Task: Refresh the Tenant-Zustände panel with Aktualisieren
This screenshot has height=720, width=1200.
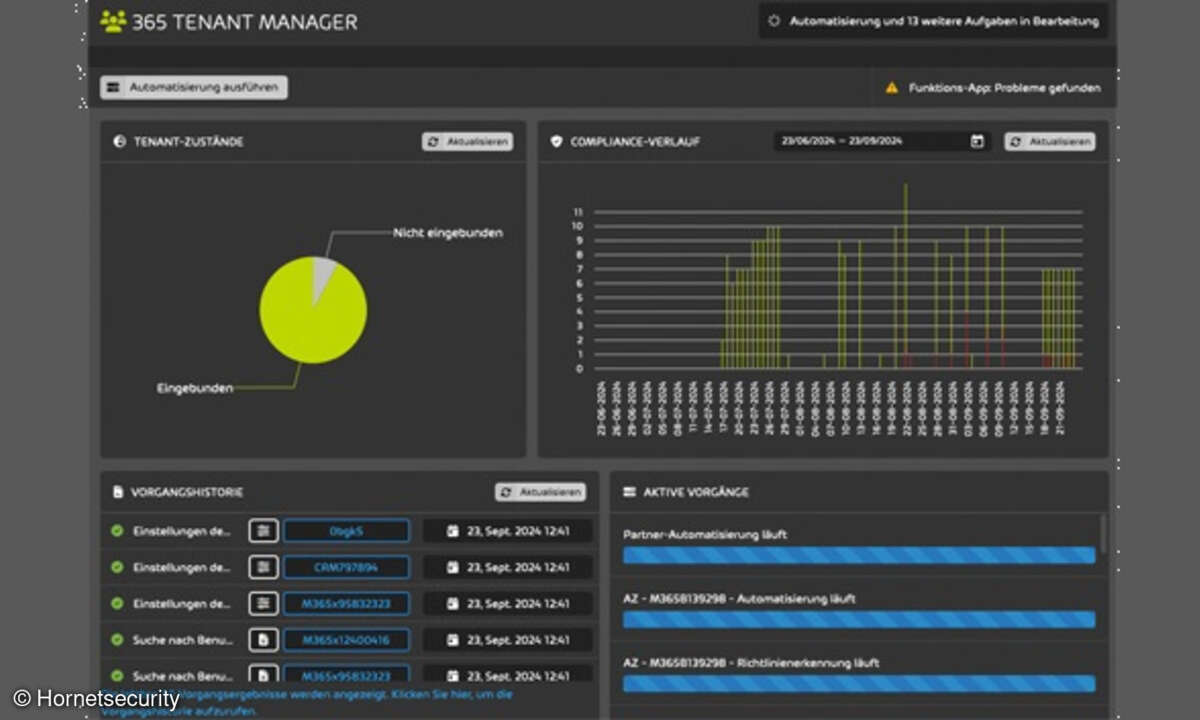Action: pos(467,142)
